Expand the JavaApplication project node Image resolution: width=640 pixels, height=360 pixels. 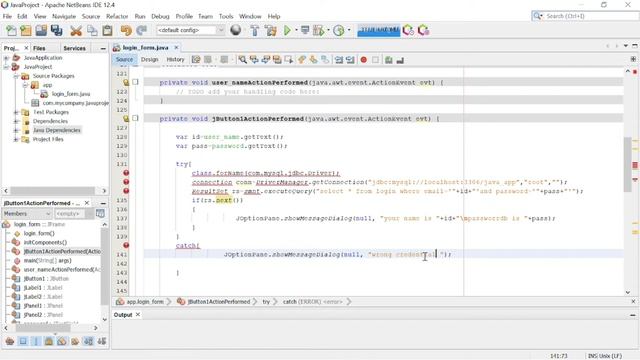point(6,58)
